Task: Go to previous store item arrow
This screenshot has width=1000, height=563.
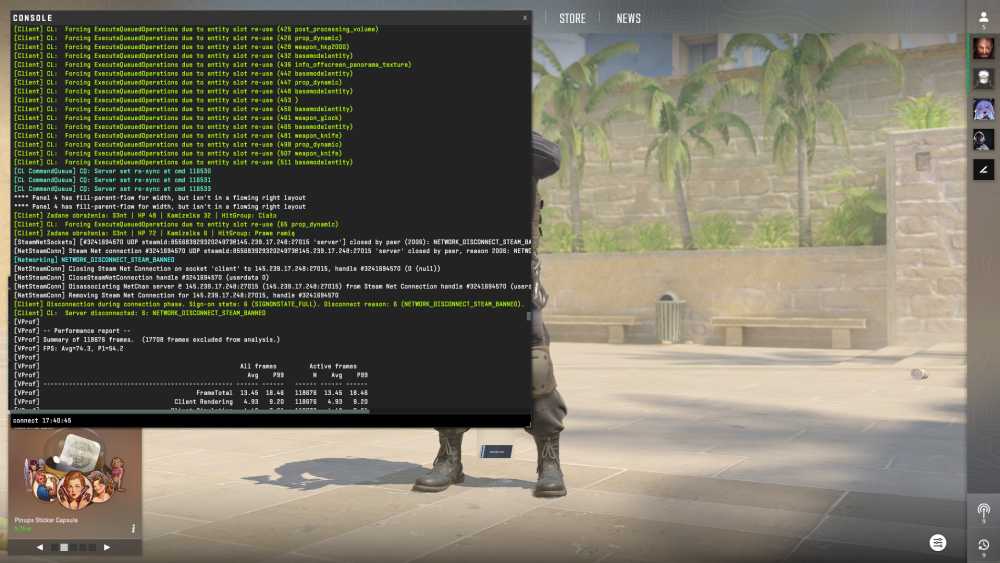Action: 40,547
